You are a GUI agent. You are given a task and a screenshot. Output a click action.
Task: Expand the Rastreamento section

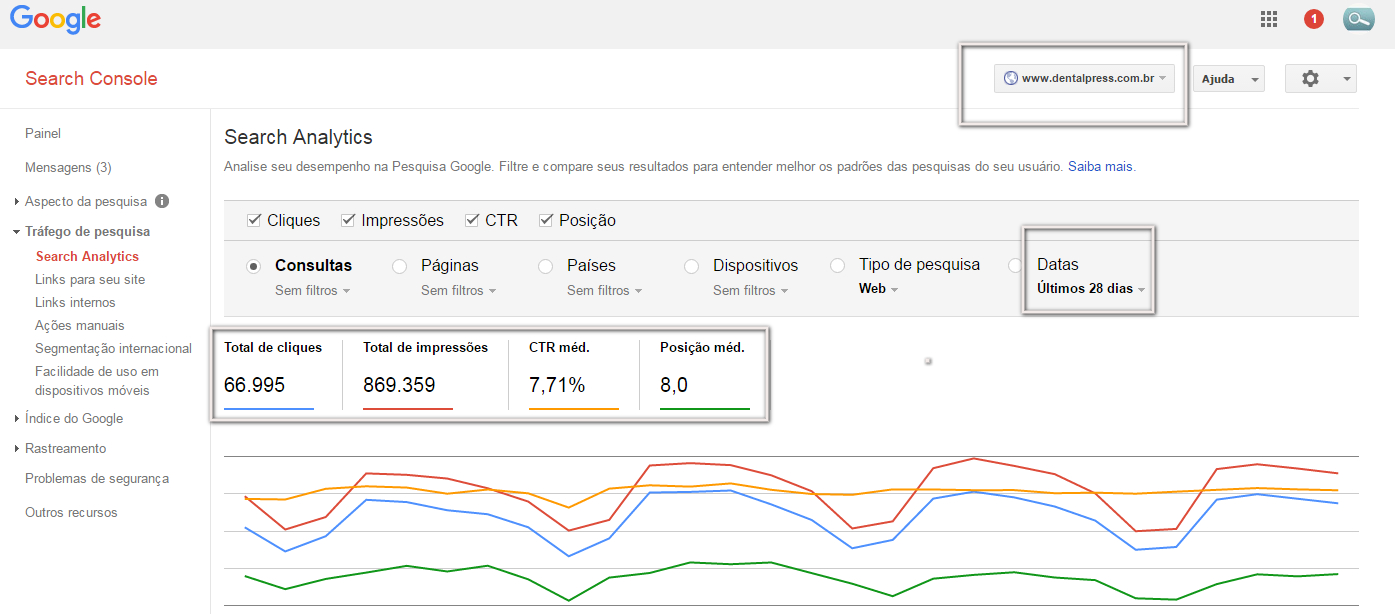(x=17, y=449)
